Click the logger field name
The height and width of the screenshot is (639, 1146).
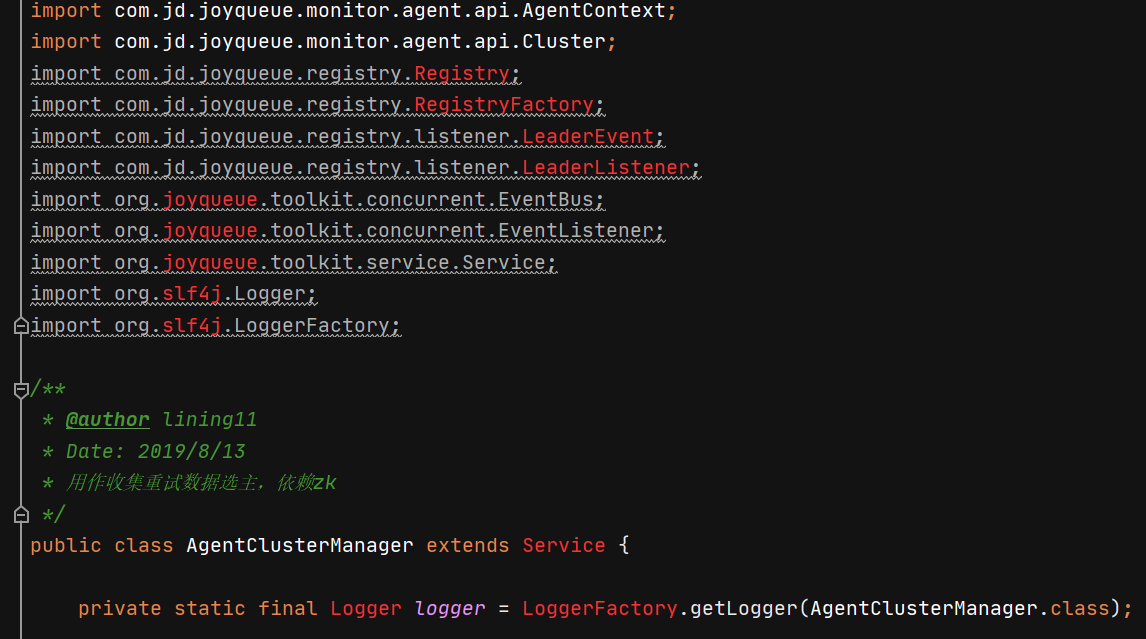tap(449, 608)
